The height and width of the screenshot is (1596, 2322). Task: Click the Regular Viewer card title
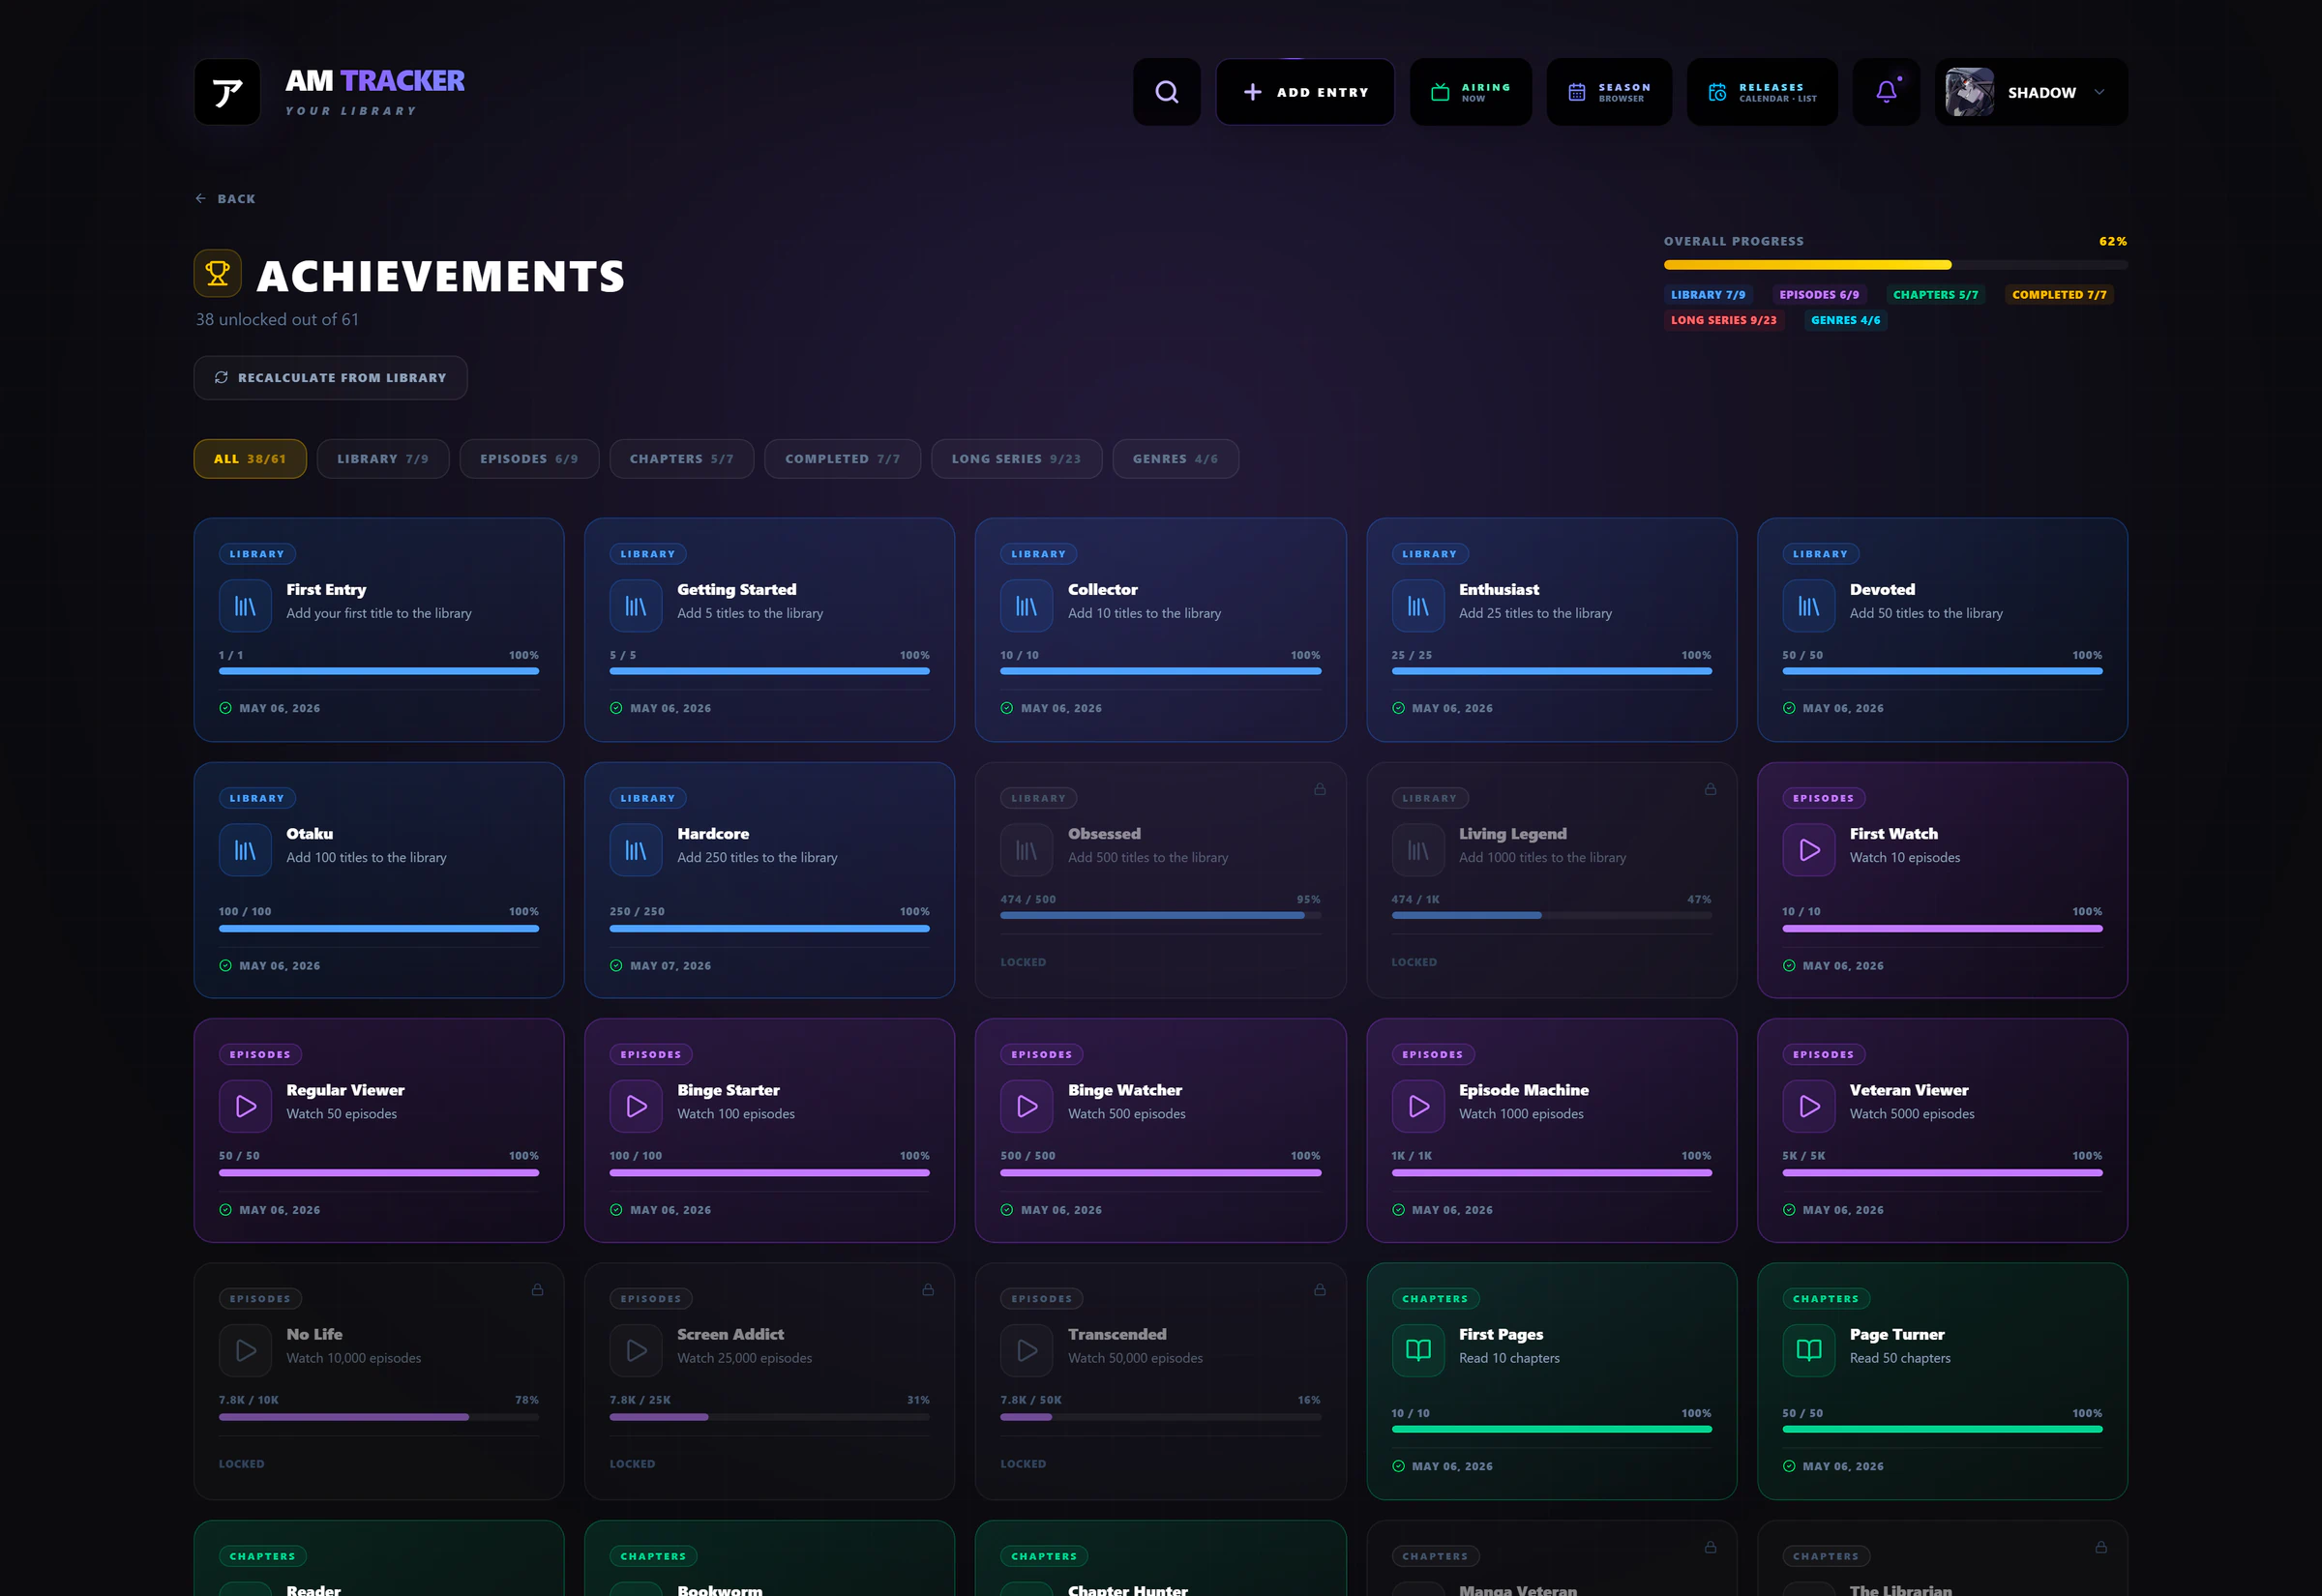(345, 1090)
